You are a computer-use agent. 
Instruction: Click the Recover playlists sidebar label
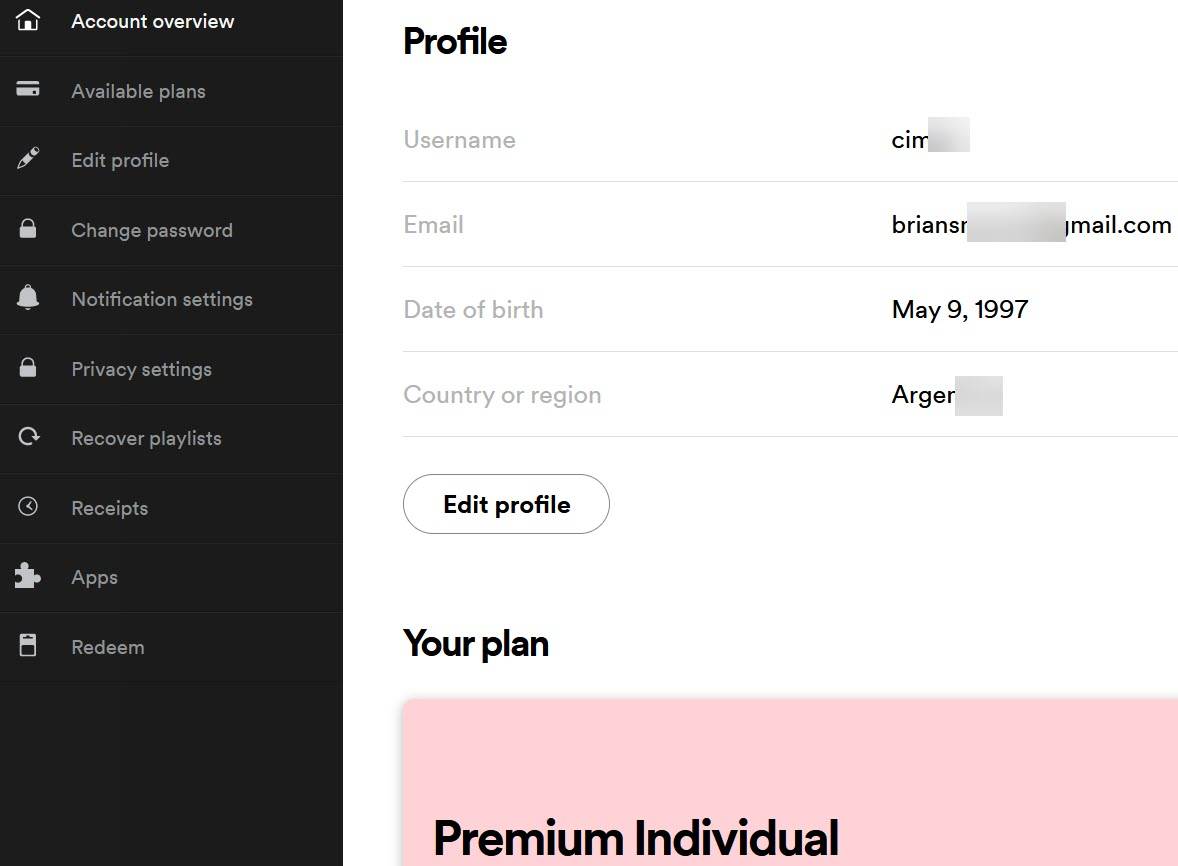pos(146,438)
